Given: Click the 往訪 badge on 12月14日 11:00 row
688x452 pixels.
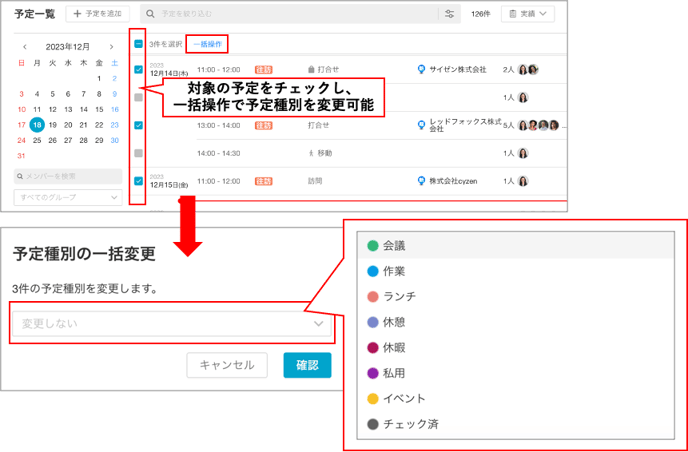Looking at the screenshot, I should [264, 69].
